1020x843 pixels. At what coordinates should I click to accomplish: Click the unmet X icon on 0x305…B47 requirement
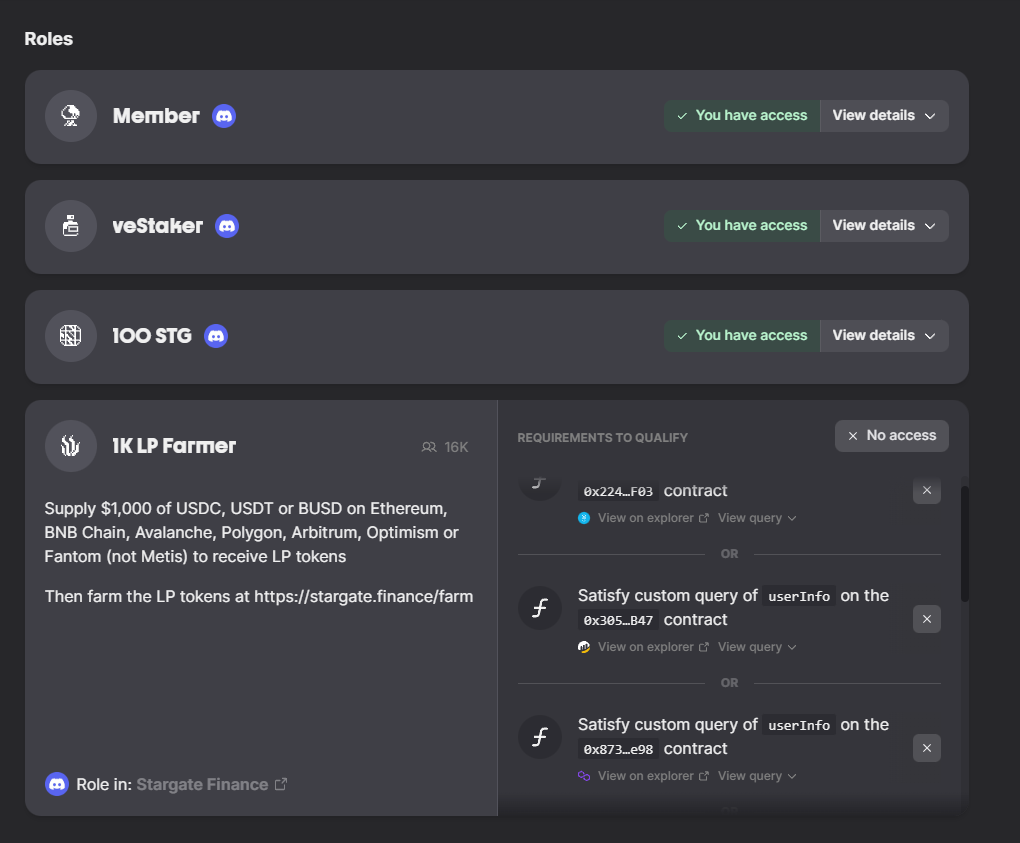(927, 619)
